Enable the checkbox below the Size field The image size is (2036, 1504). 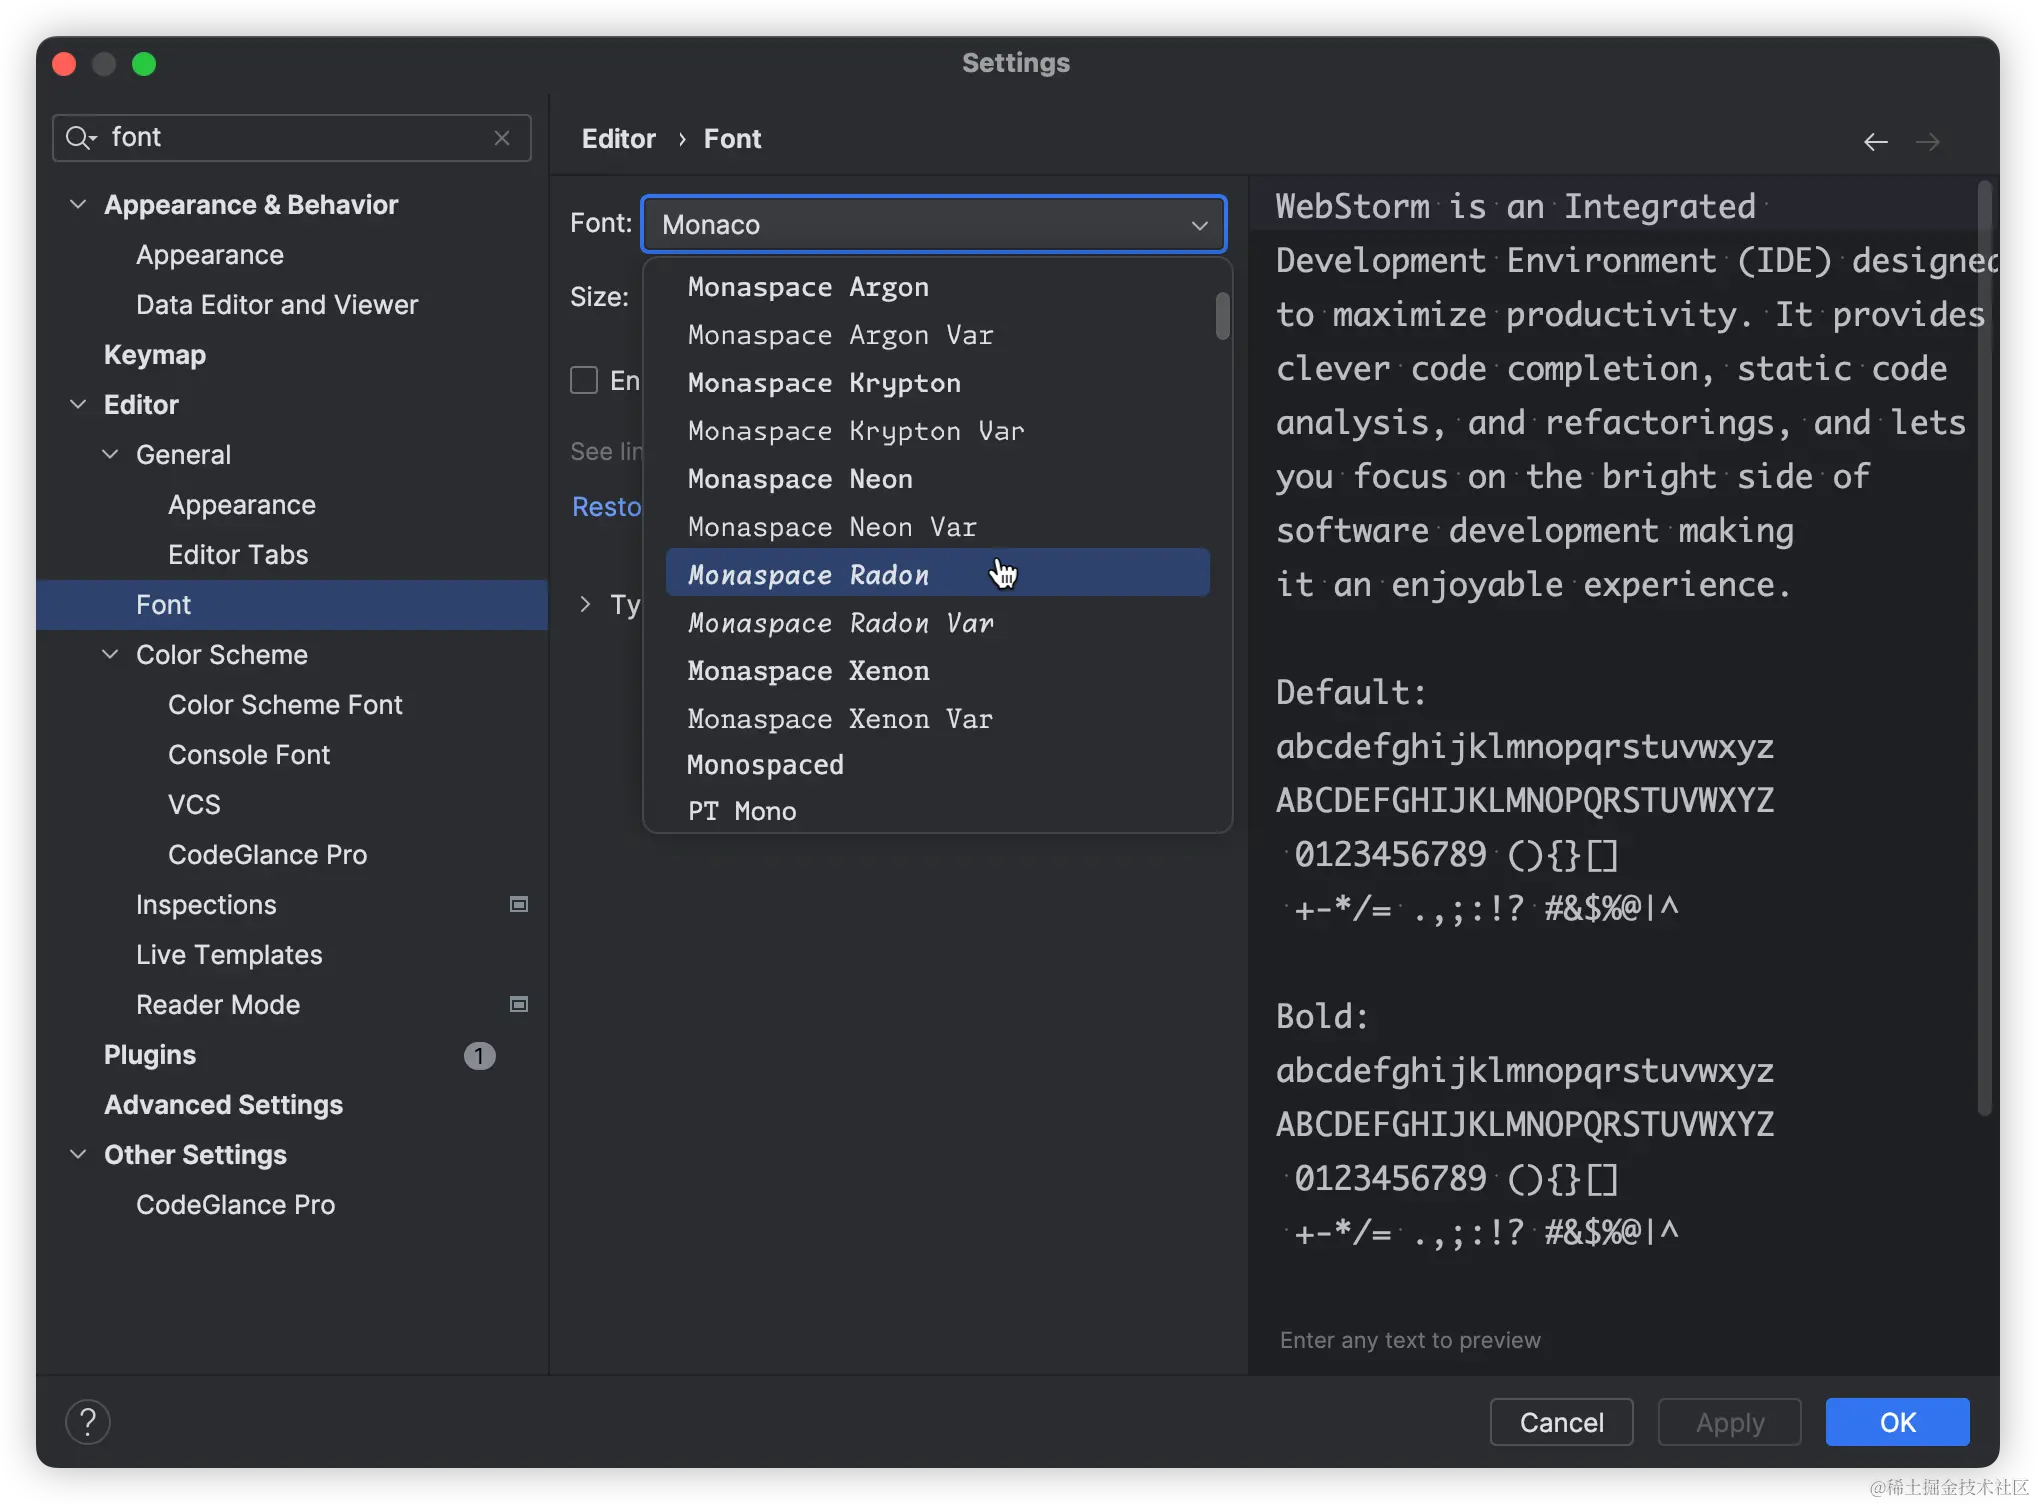click(585, 379)
